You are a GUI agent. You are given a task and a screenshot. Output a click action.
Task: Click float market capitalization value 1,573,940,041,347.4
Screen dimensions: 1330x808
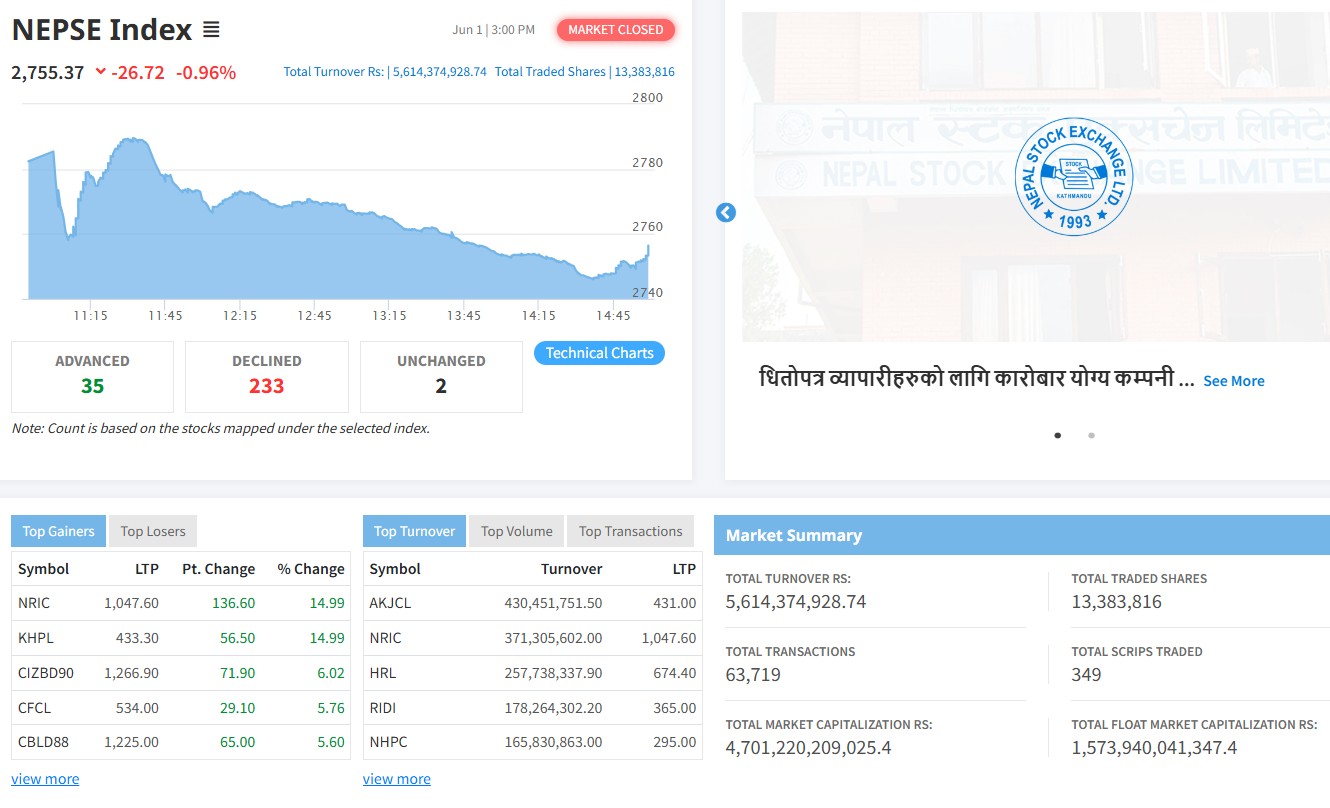(1154, 748)
